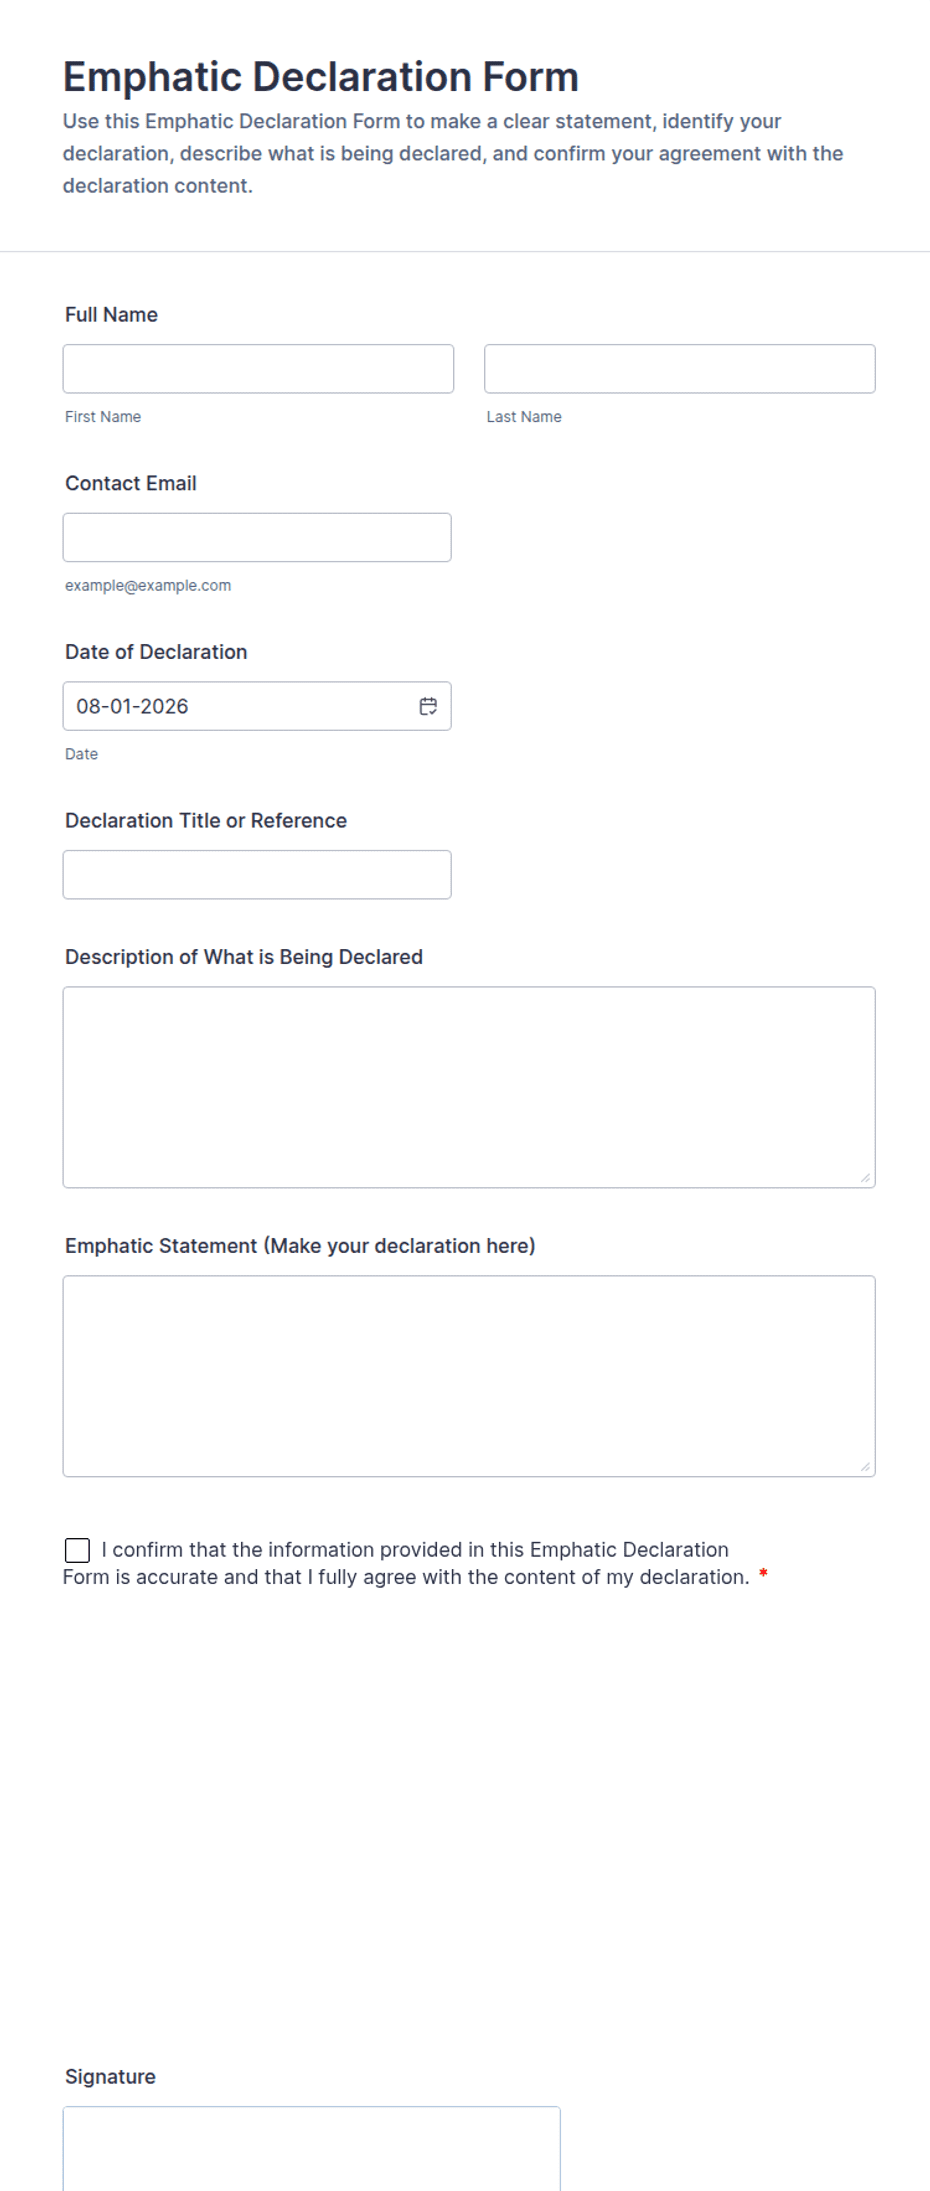
Task: Select the Date of Declaration field
Action: pos(257,706)
